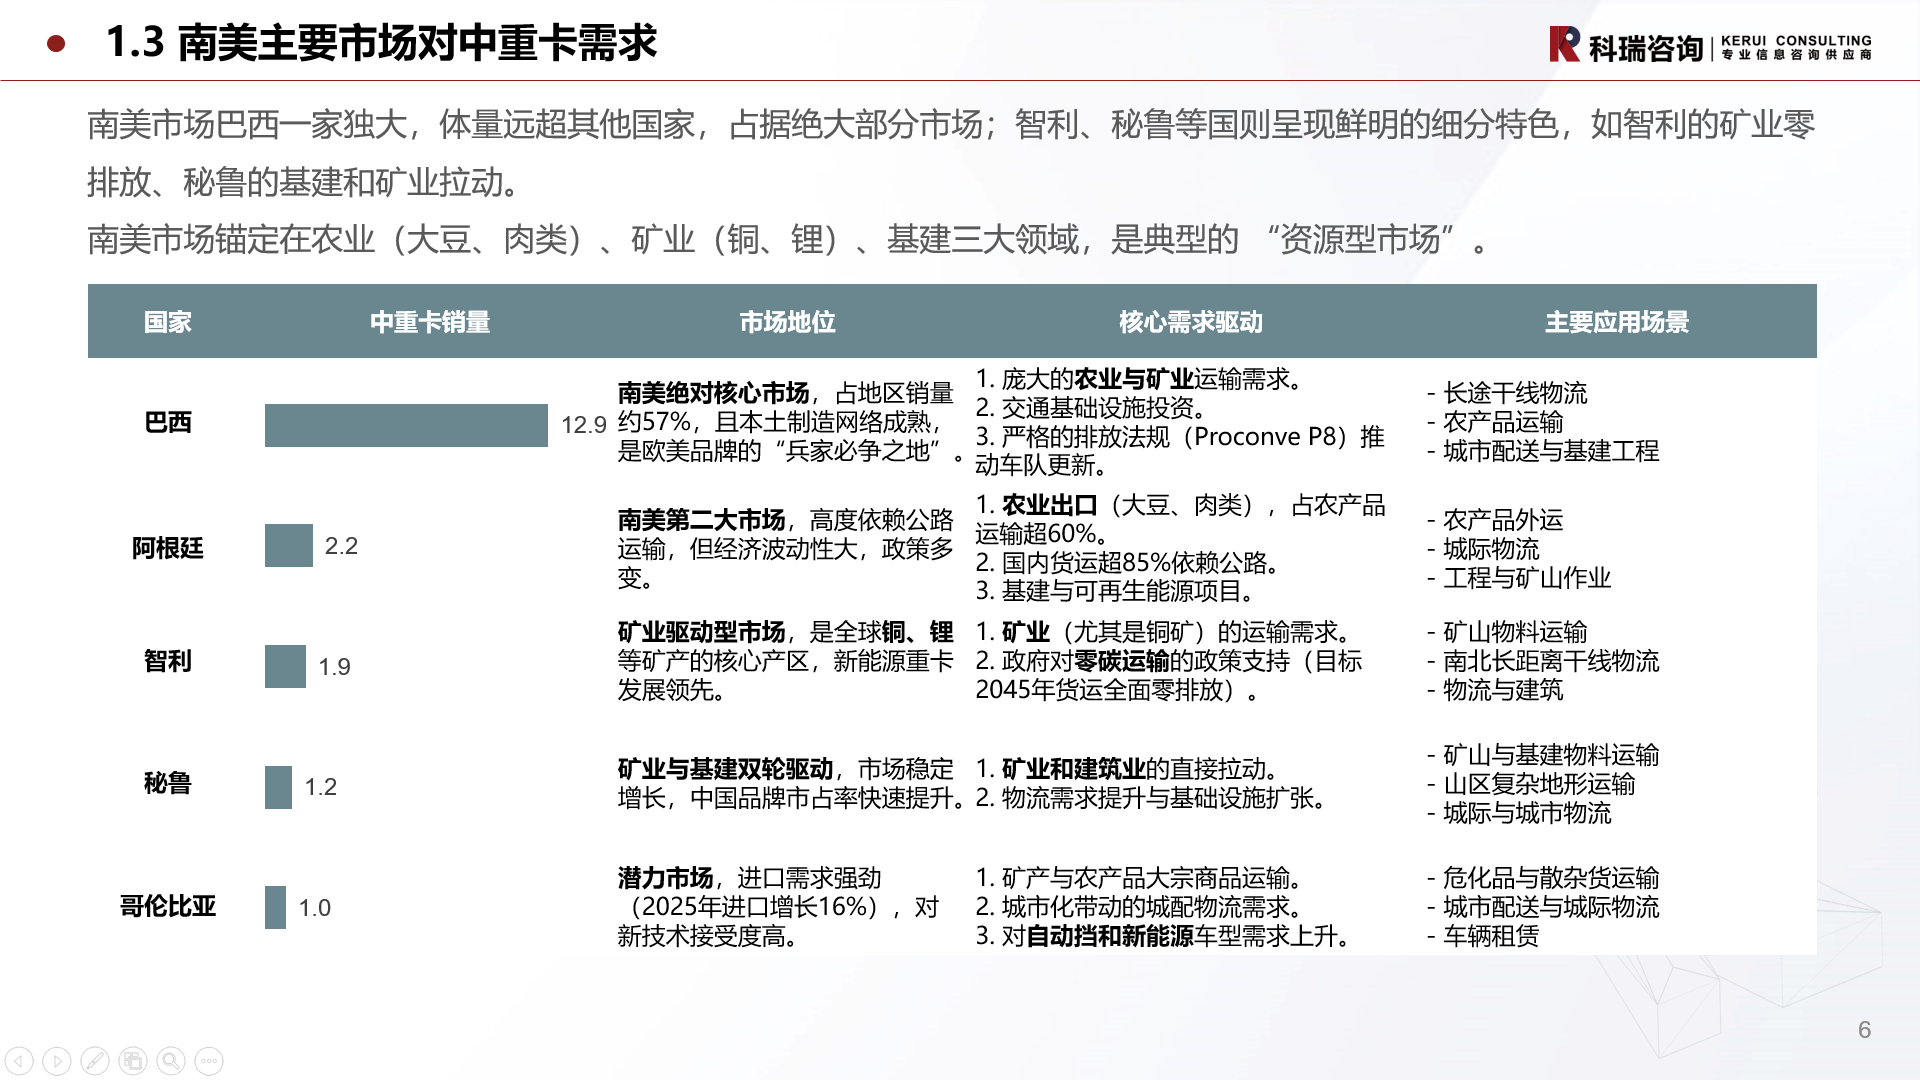
Task: Click the Kerui Consulting logo
Action: click(x=1710, y=45)
